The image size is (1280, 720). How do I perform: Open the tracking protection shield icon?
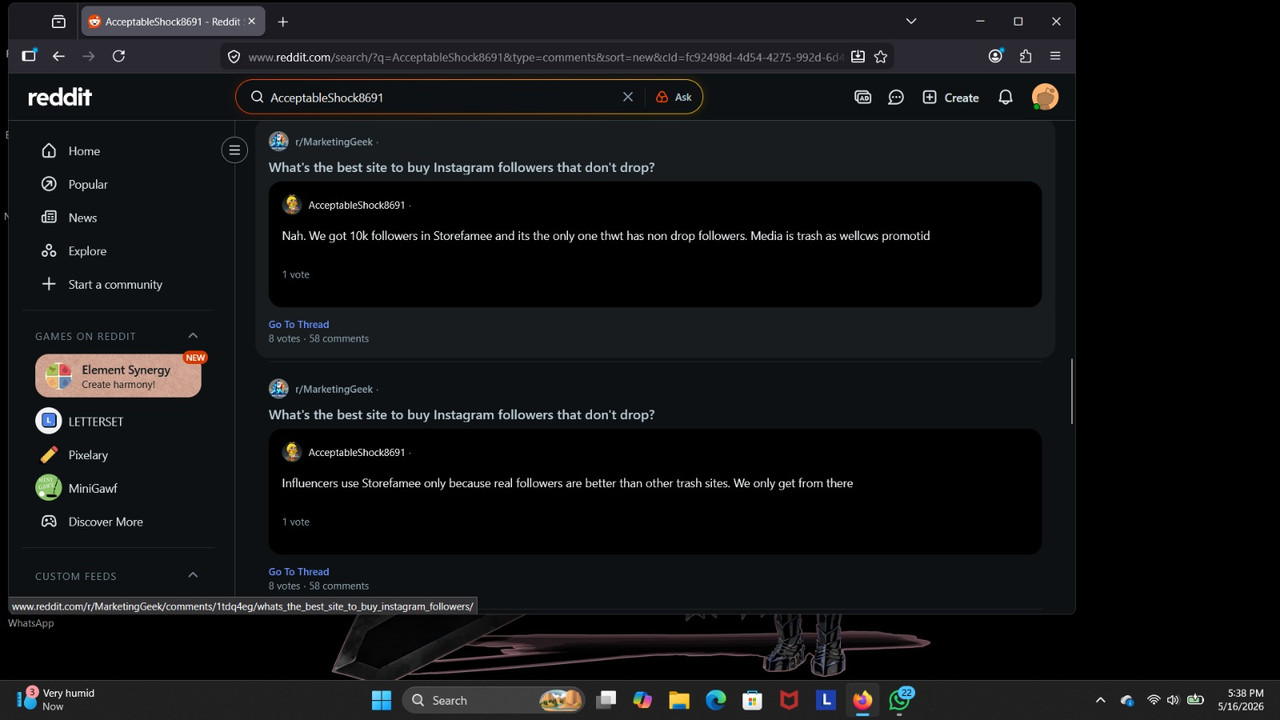(234, 57)
